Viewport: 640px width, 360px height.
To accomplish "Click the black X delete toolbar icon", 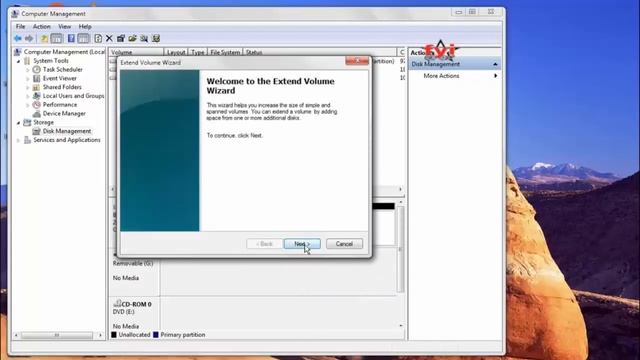I will coord(109,38).
